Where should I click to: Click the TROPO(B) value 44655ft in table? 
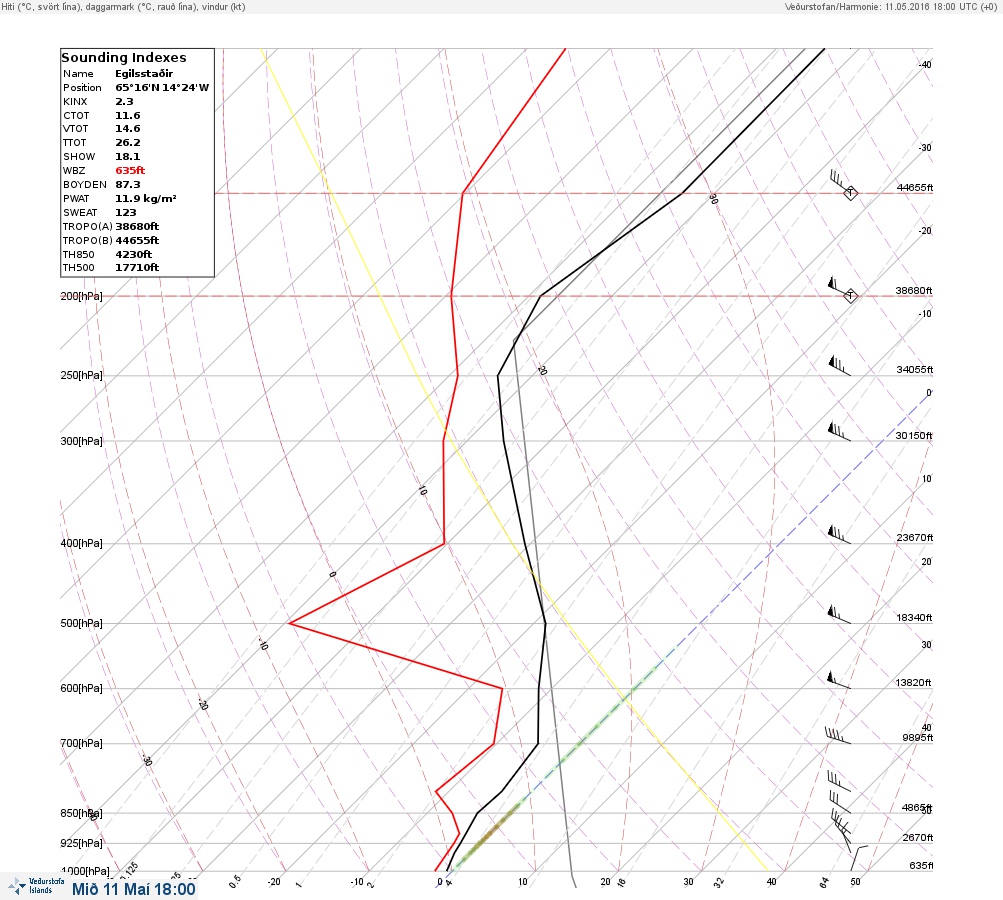tap(137, 241)
